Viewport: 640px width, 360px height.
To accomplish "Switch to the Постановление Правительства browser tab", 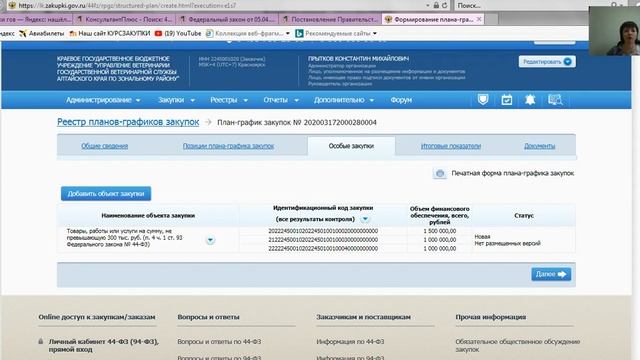I will click(330, 19).
